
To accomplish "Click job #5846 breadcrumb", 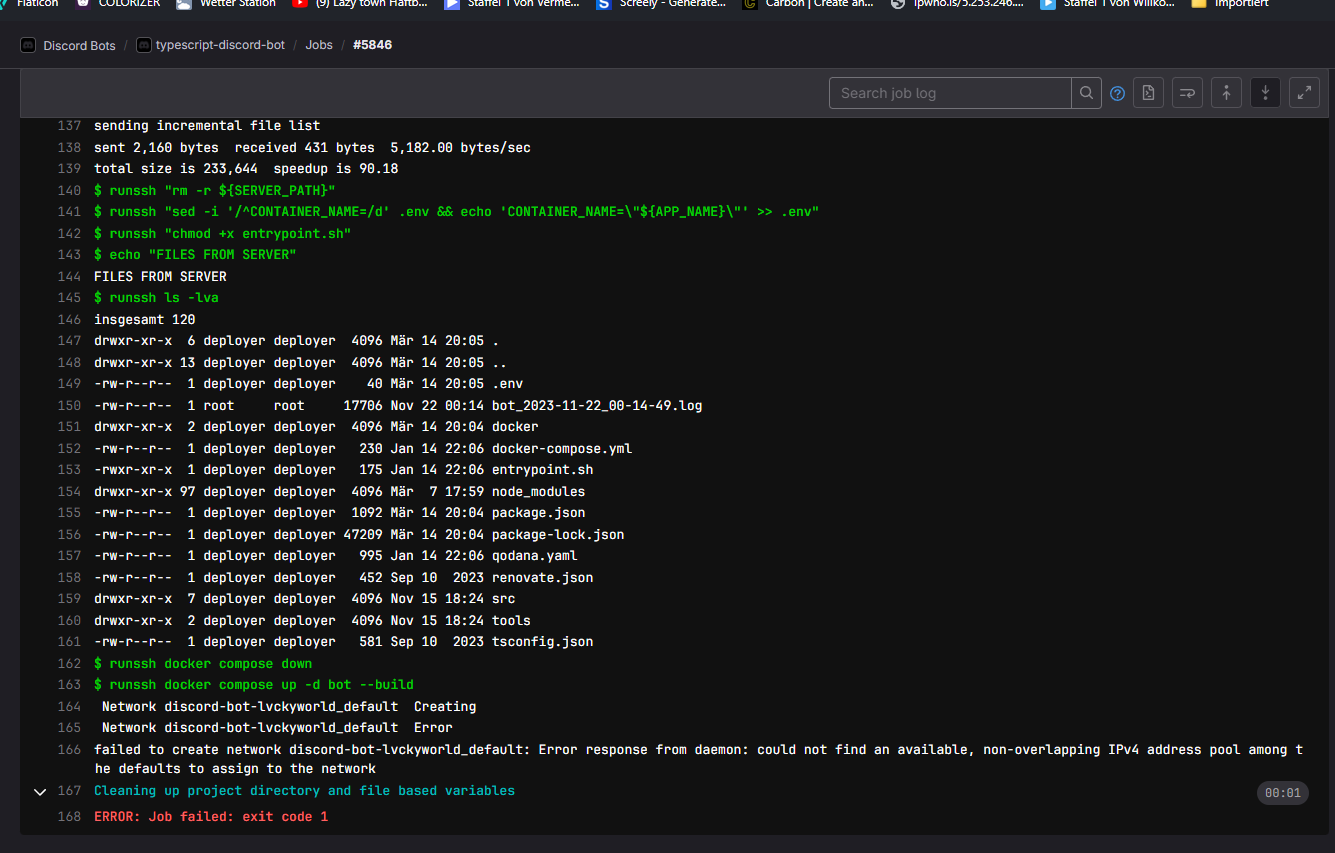I will pyautogui.click(x=372, y=45).
